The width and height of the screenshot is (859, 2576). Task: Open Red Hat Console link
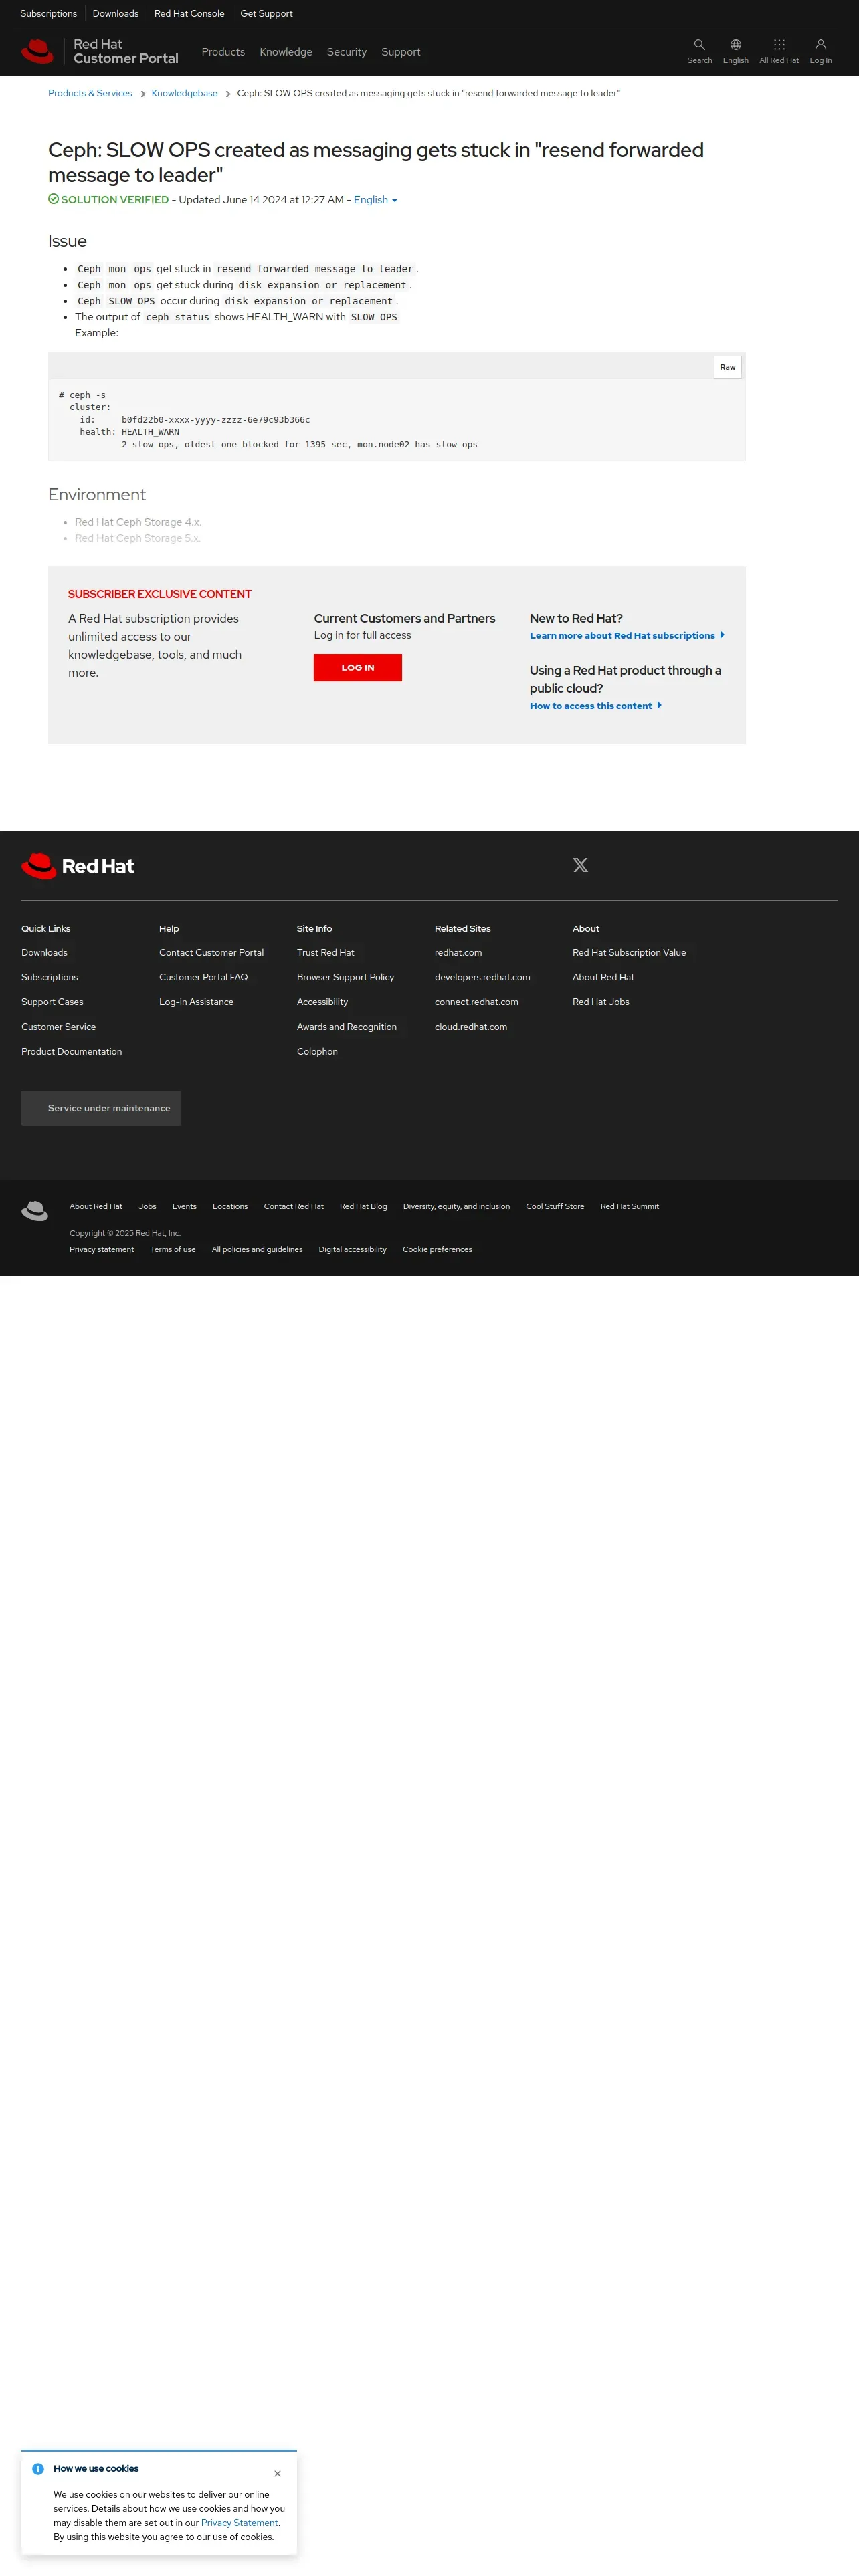(189, 14)
